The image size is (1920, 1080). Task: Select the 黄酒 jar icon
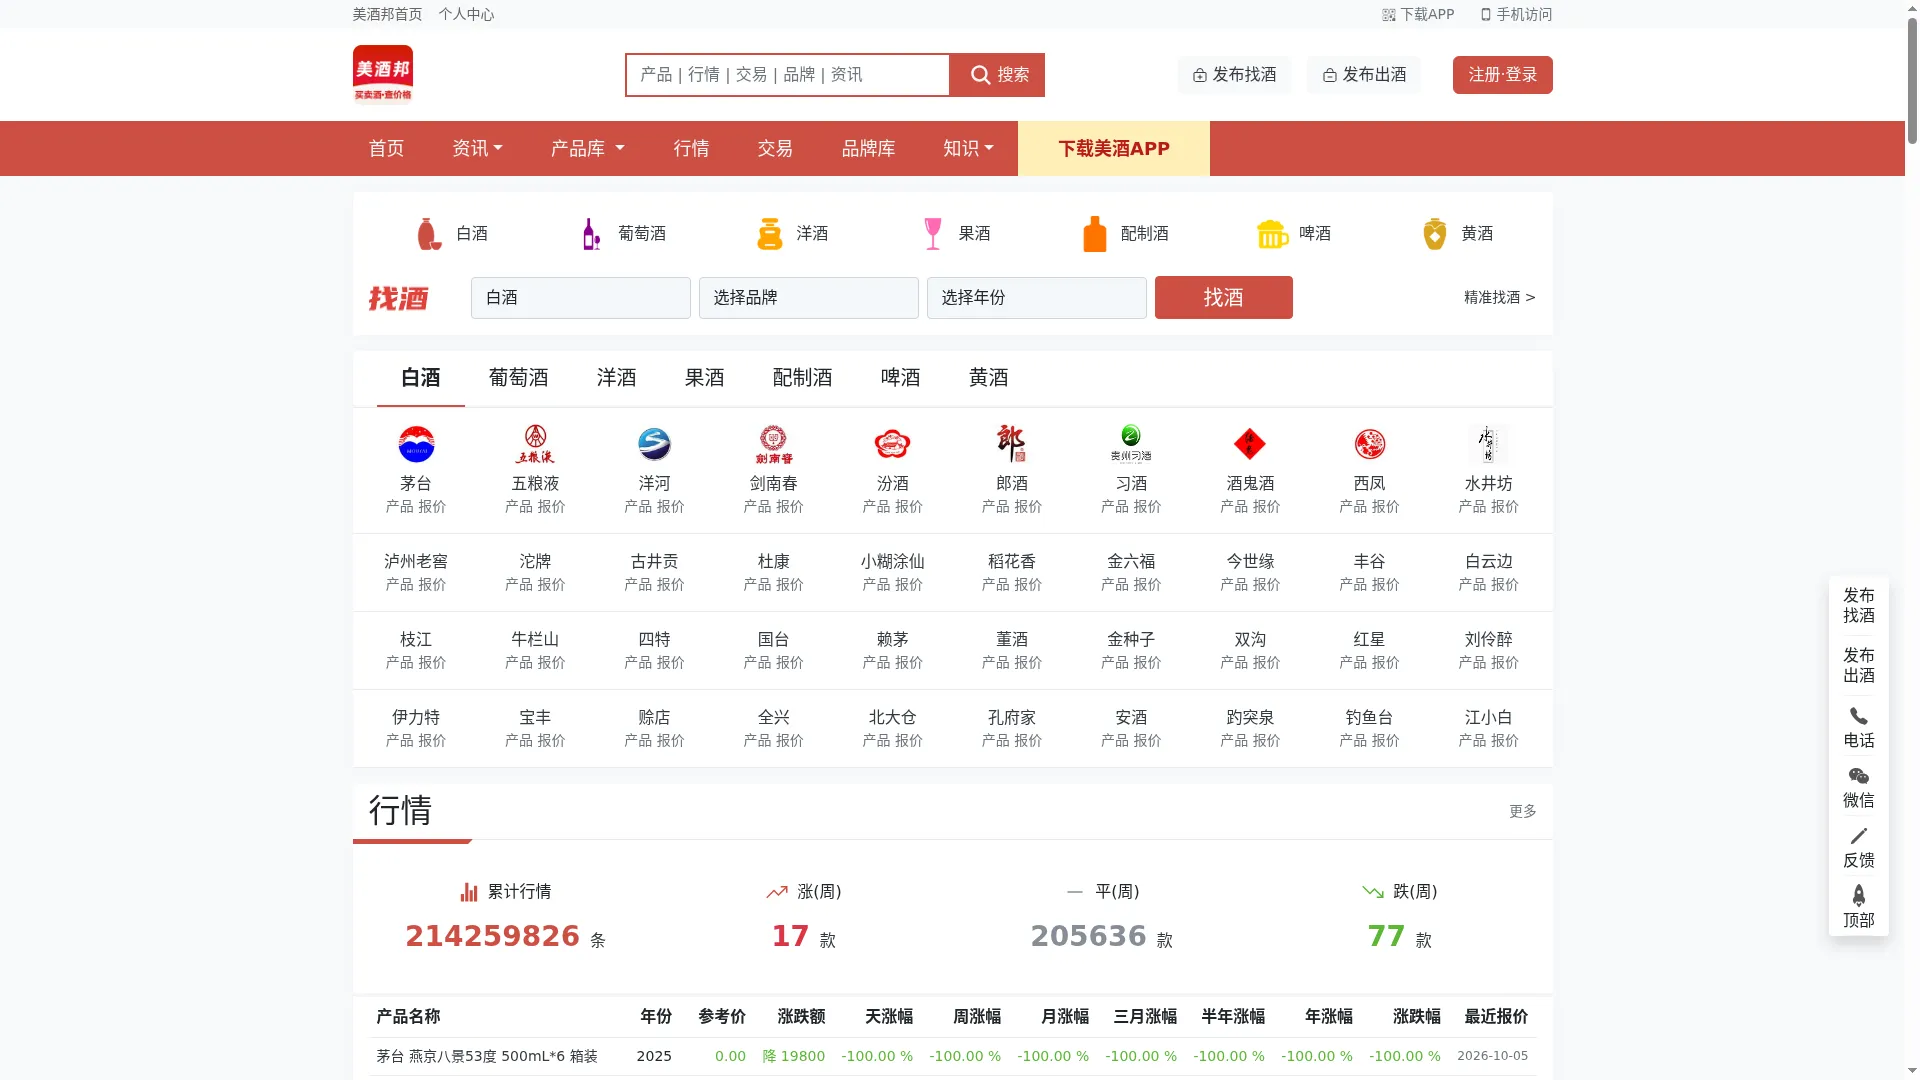(1435, 234)
